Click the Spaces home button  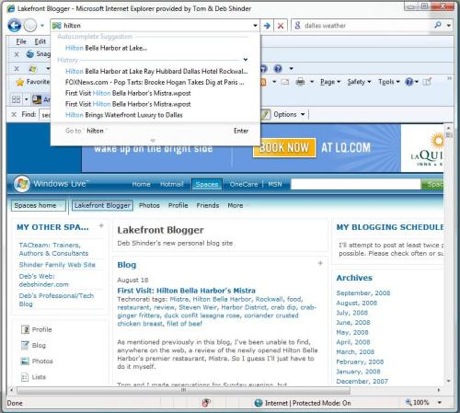38,206
